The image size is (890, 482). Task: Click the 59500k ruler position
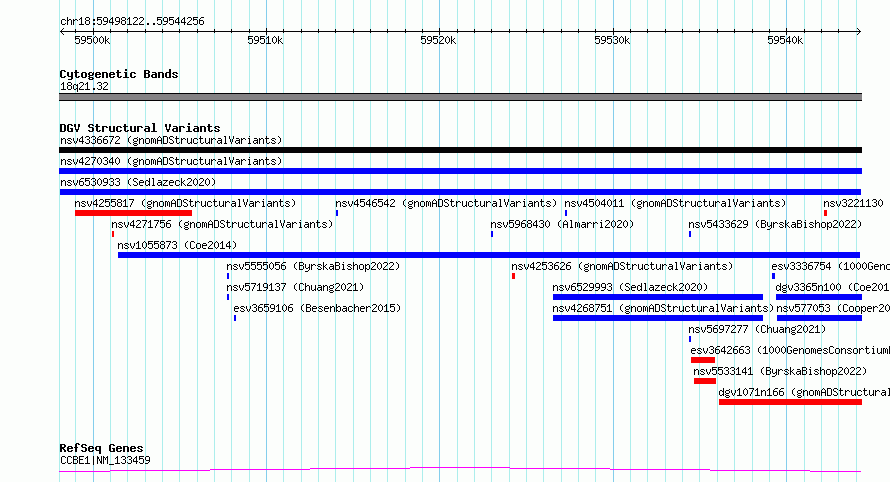[93, 40]
